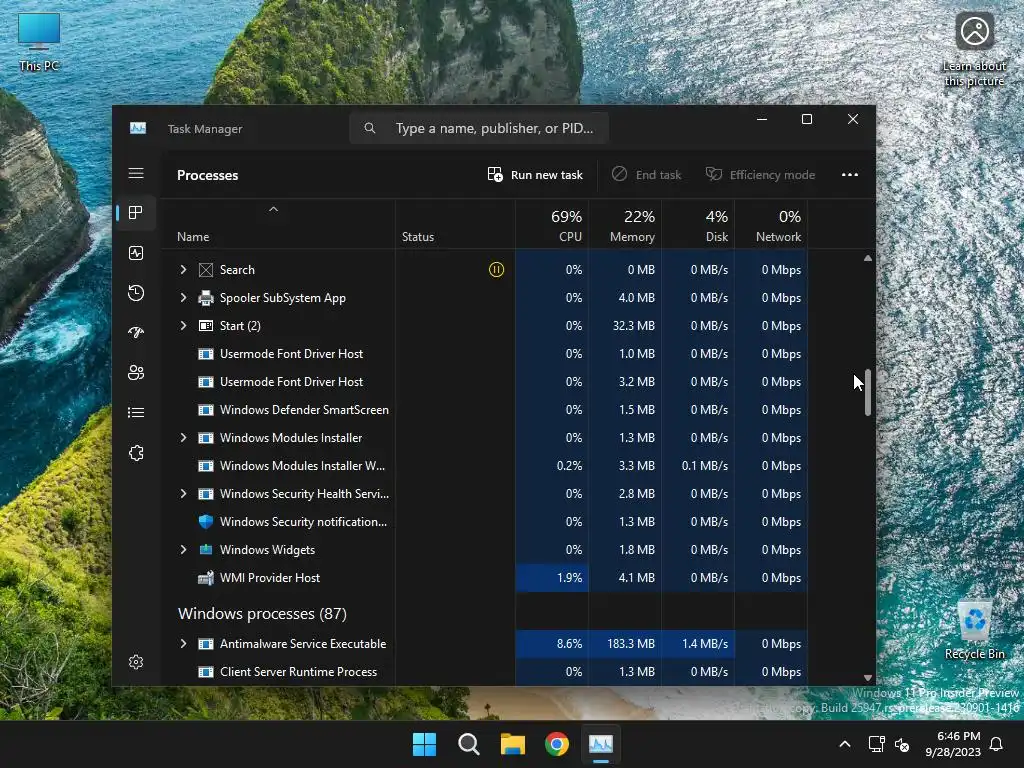Click Task Manager taskbar icon
This screenshot has width=1024, height=768.
tap(601, 744)
